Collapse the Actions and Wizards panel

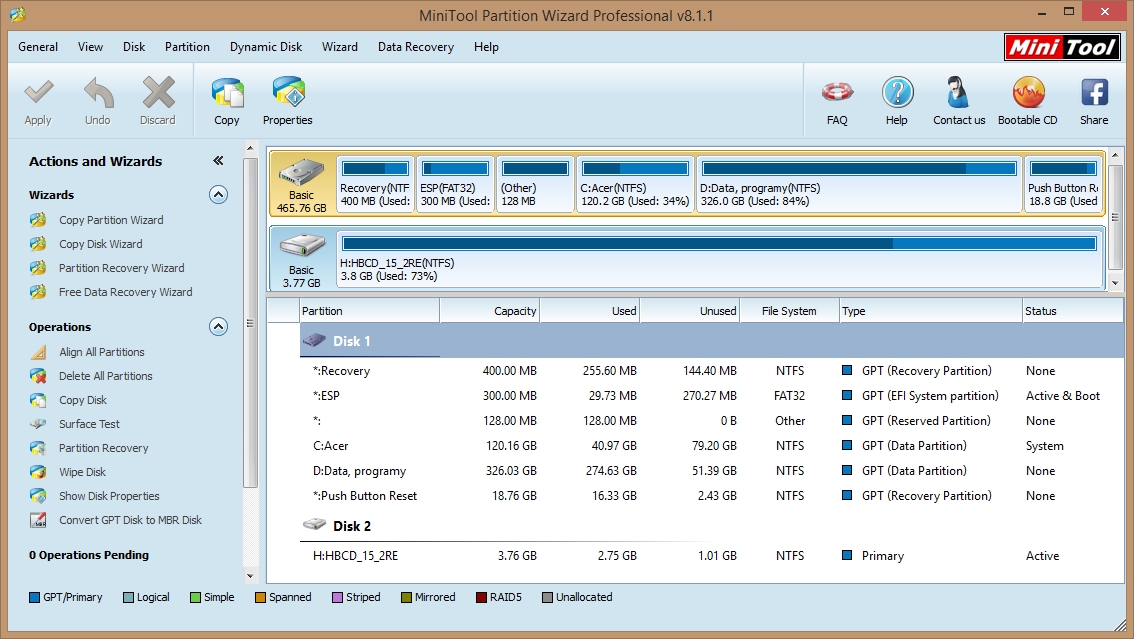coord(218,161)
